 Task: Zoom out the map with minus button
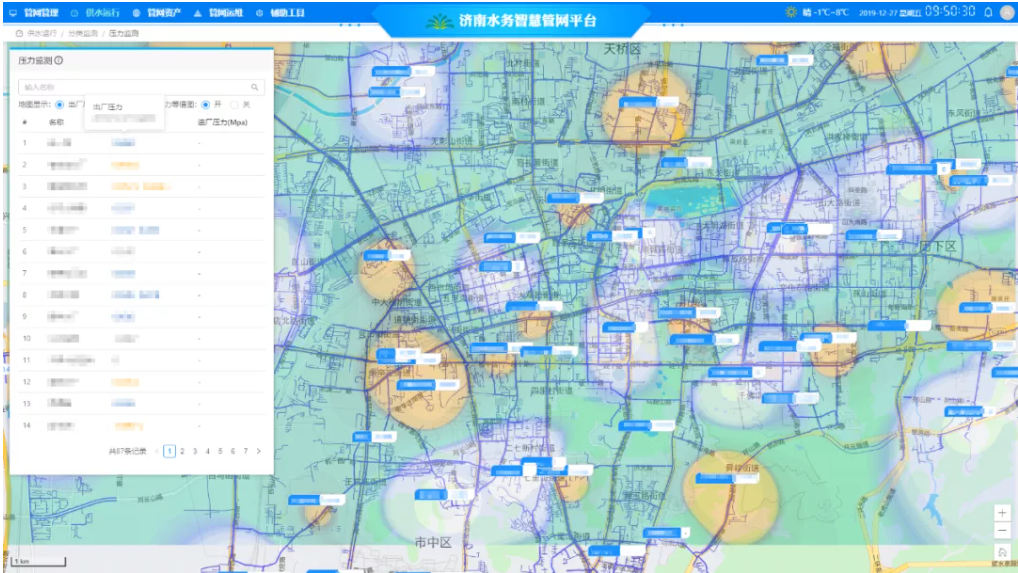[x=1002, y=531]
